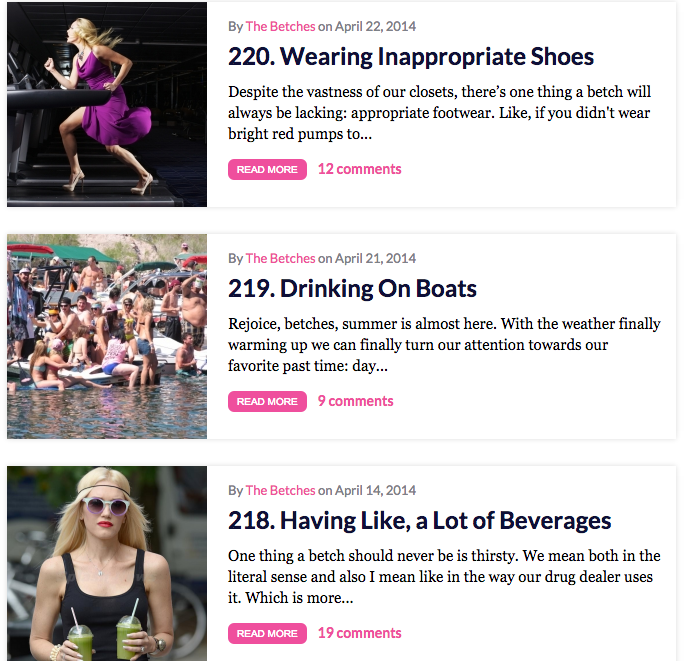
Task: View the 12 comments link
Action: (359, 169)
